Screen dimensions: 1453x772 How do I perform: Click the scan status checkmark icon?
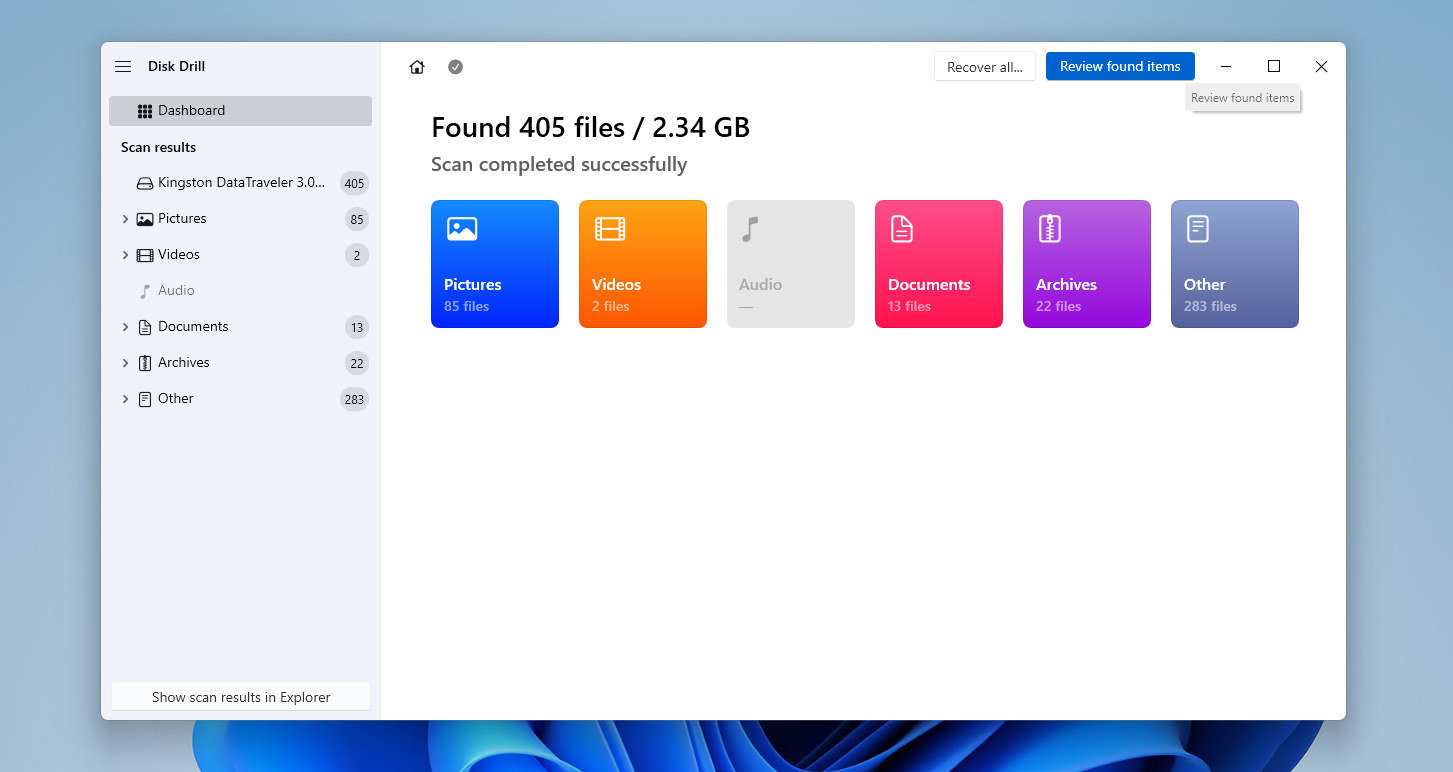click(x=455, y=67)
